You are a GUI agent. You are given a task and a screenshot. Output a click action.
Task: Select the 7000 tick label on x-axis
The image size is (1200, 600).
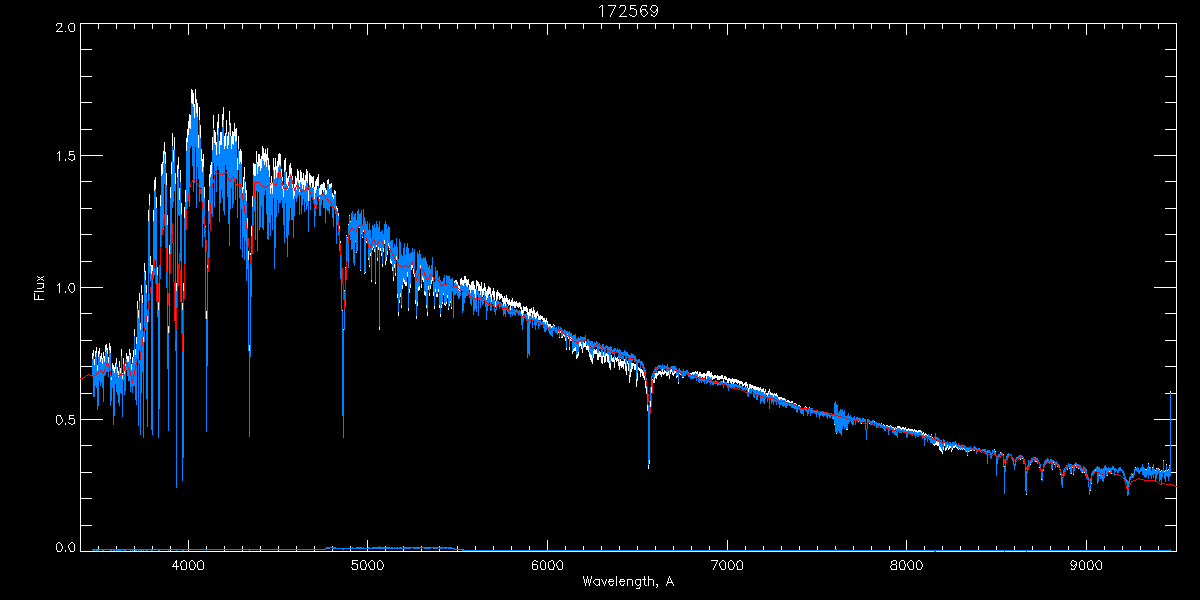click(726, 562)
